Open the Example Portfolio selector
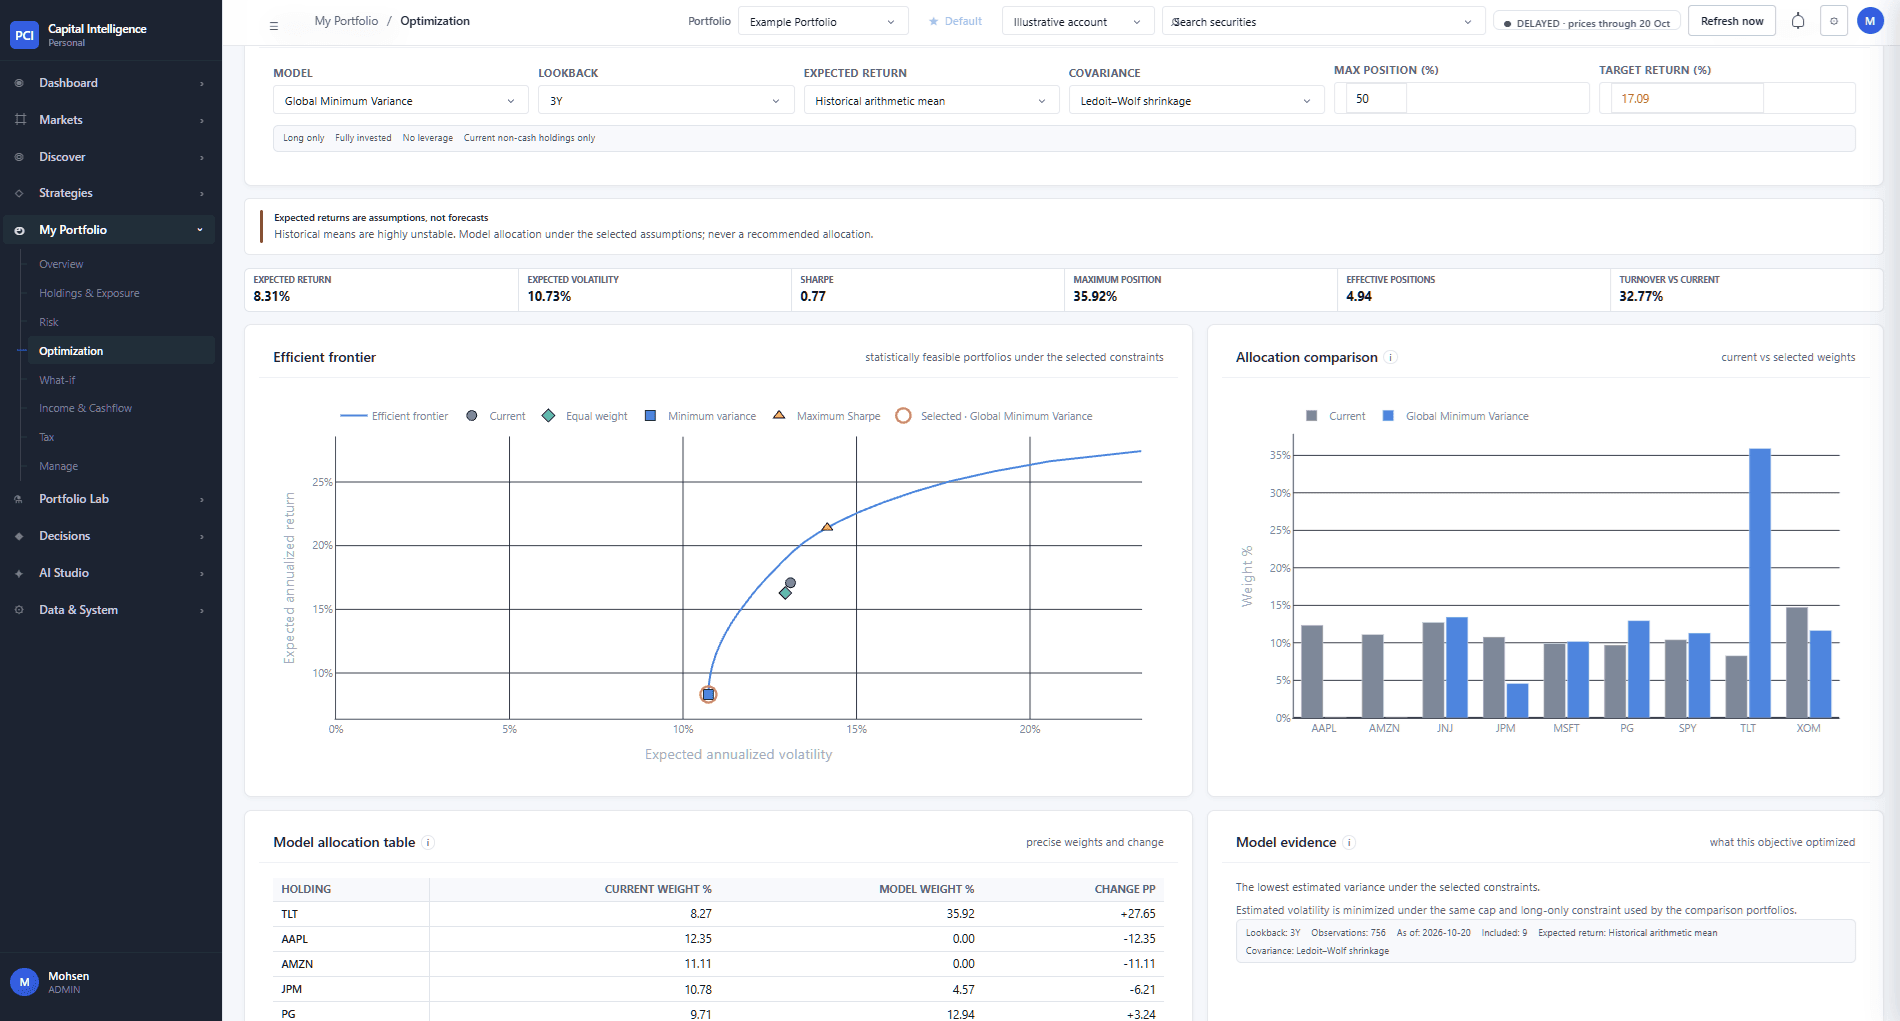This screenshot has width=1900, height=1021. coord(823,21)
